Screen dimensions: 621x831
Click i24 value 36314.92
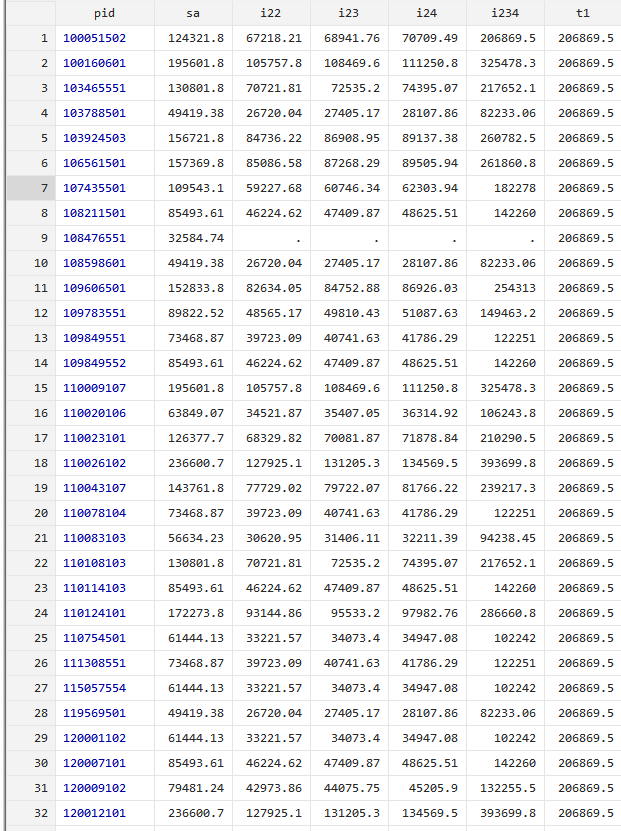pos(427,413)
